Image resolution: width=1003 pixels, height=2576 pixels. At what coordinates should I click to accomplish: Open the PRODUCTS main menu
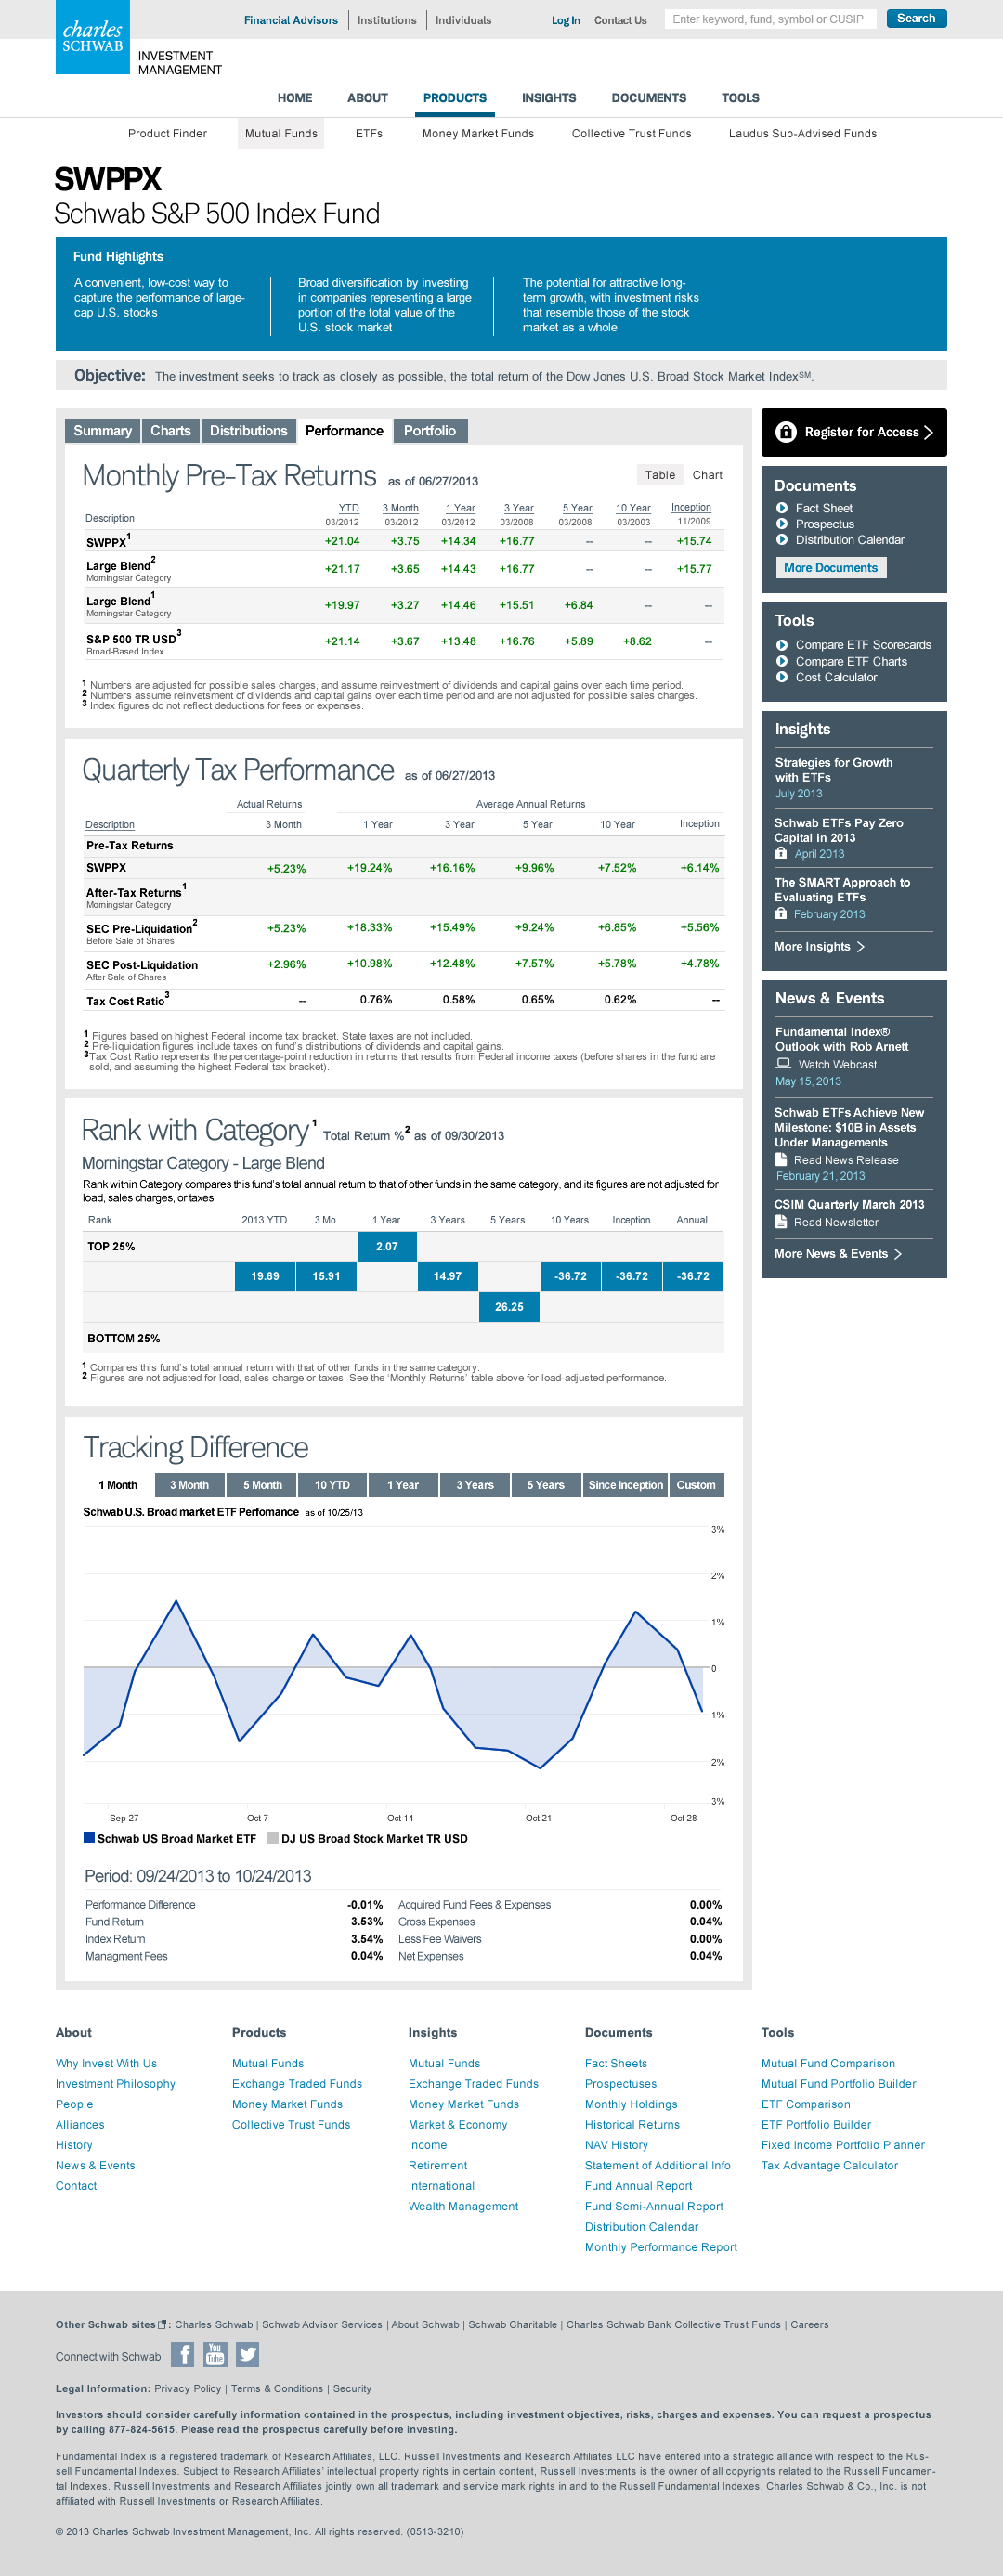(455, 98)
